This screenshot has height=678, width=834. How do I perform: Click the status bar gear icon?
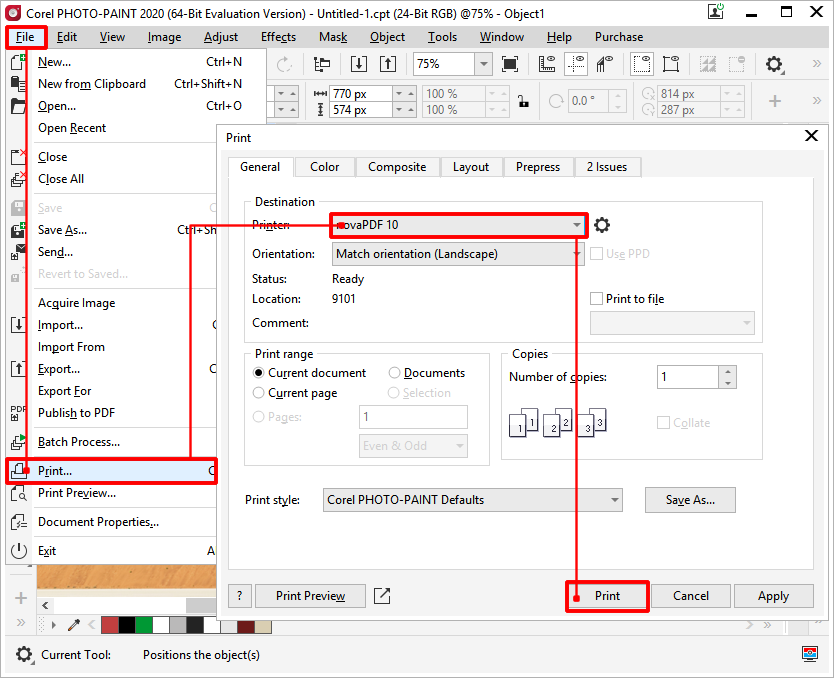tap(24, 654)
